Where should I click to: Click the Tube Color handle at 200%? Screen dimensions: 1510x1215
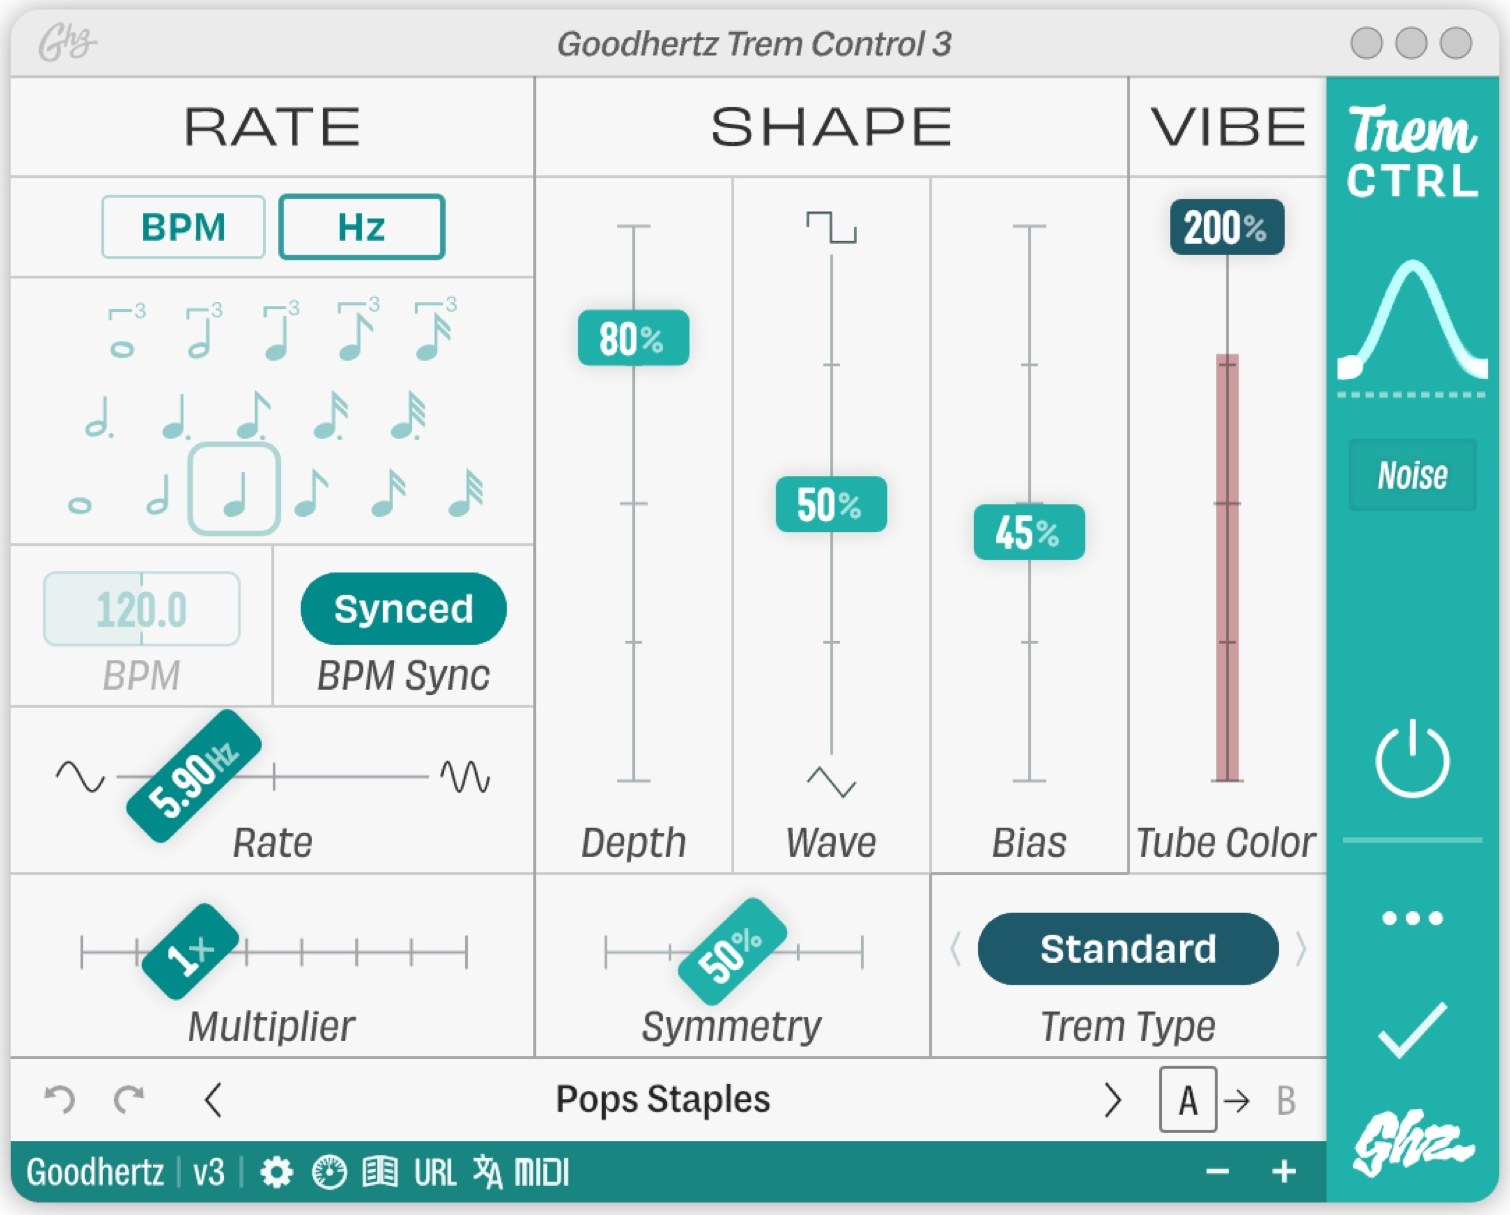[1227, 227]
